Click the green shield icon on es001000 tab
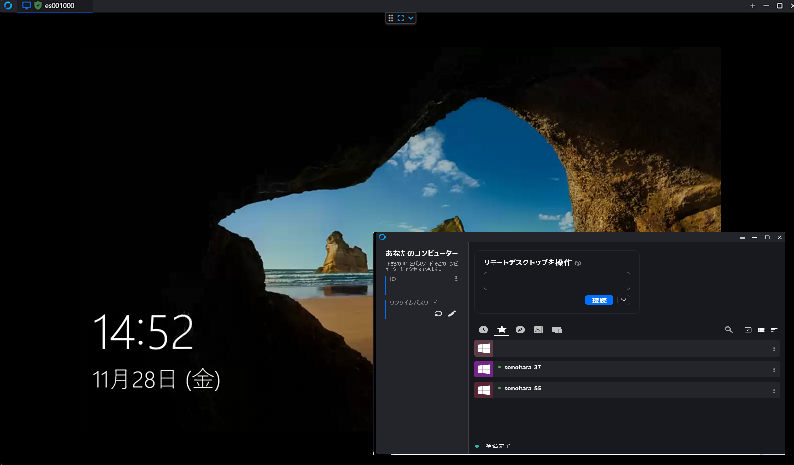The image size is (794, 465). point(38,6)
